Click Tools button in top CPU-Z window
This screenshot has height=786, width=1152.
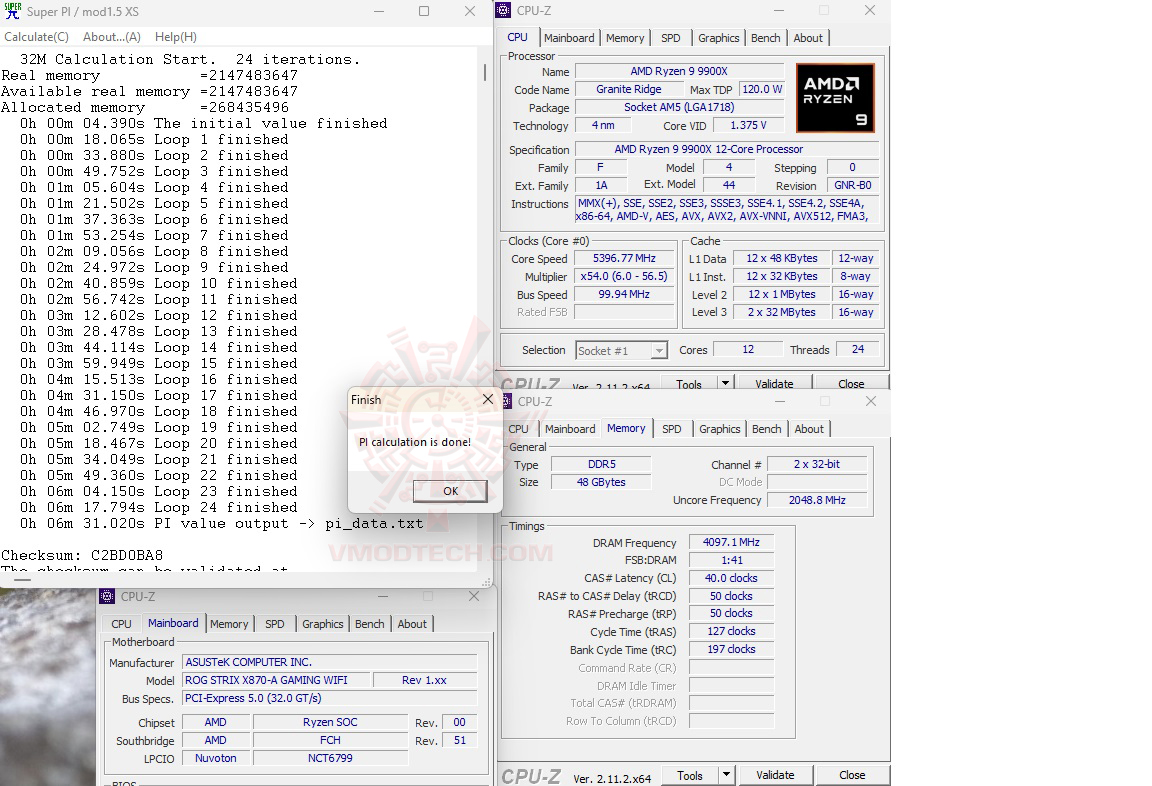pos(689,383)
